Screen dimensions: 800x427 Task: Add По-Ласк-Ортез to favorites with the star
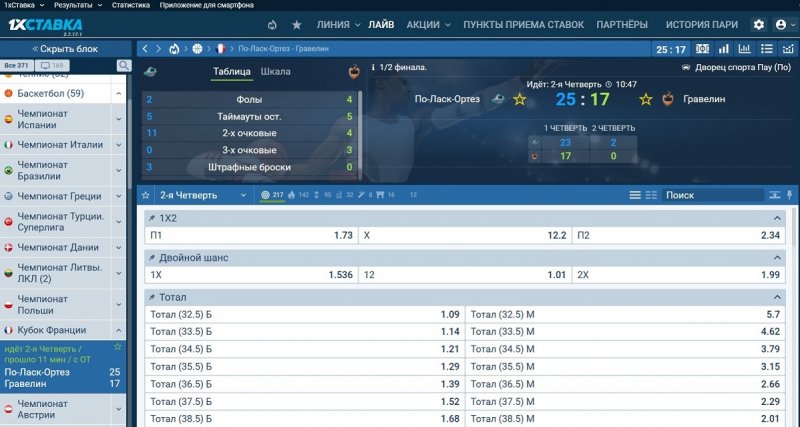click(x=519, y=99)
